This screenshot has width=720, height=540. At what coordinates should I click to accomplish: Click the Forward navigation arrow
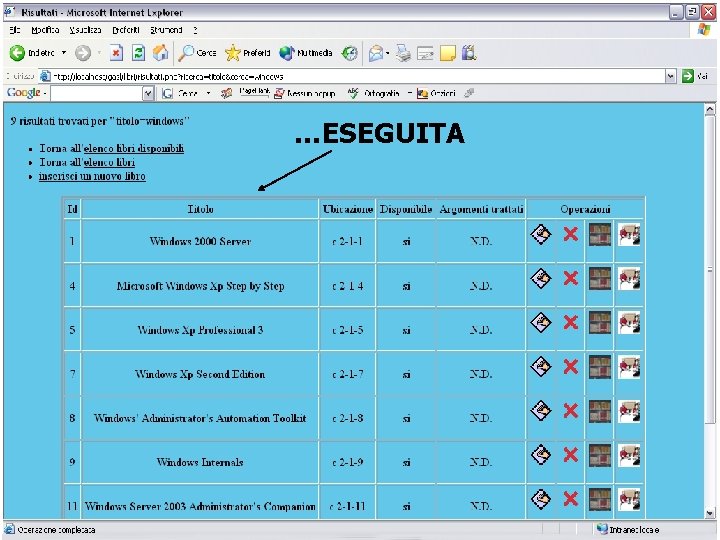pos(83,53)
